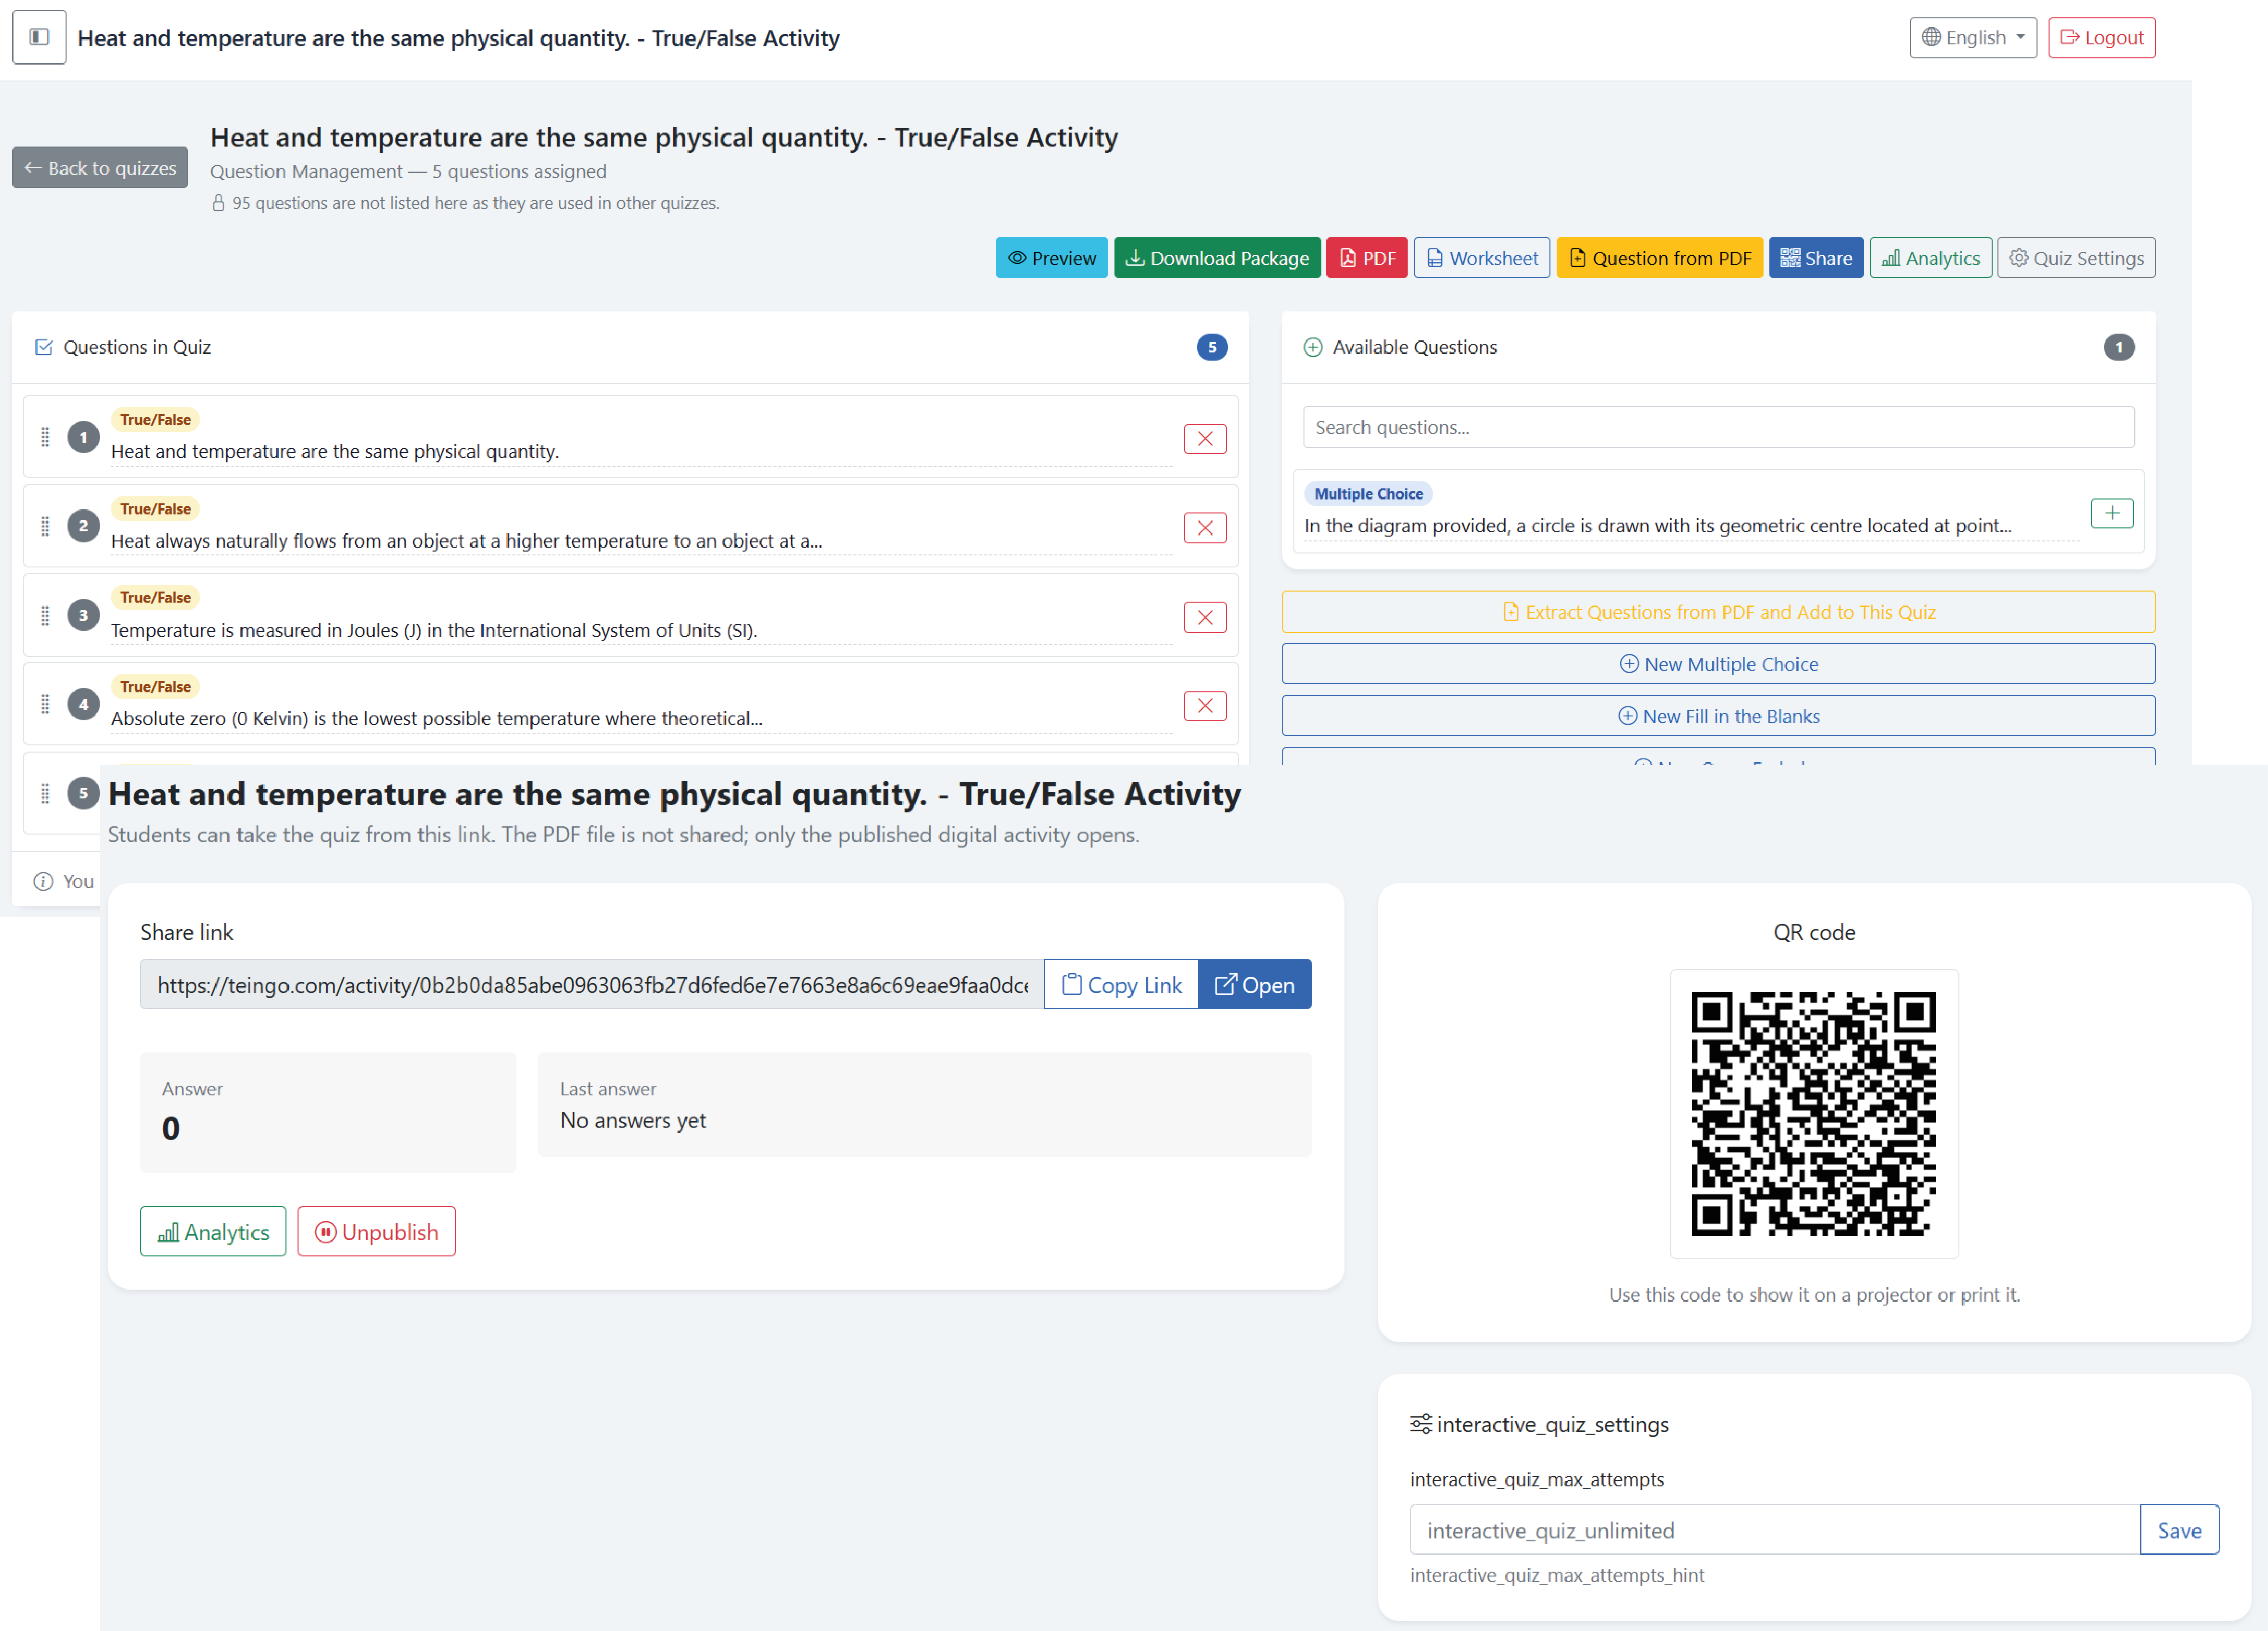Create New Multiple Choice question
The height and width of the screenshot is (1631, 2268).
tap(1718, 664)
